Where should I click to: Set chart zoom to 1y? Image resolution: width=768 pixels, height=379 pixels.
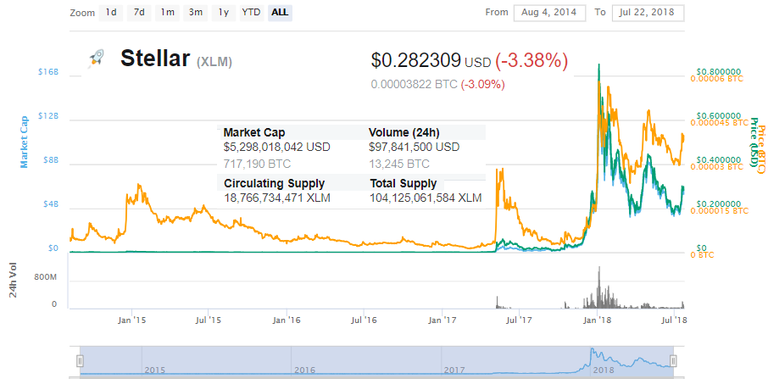pyautogui.click(x=223, y=13)
